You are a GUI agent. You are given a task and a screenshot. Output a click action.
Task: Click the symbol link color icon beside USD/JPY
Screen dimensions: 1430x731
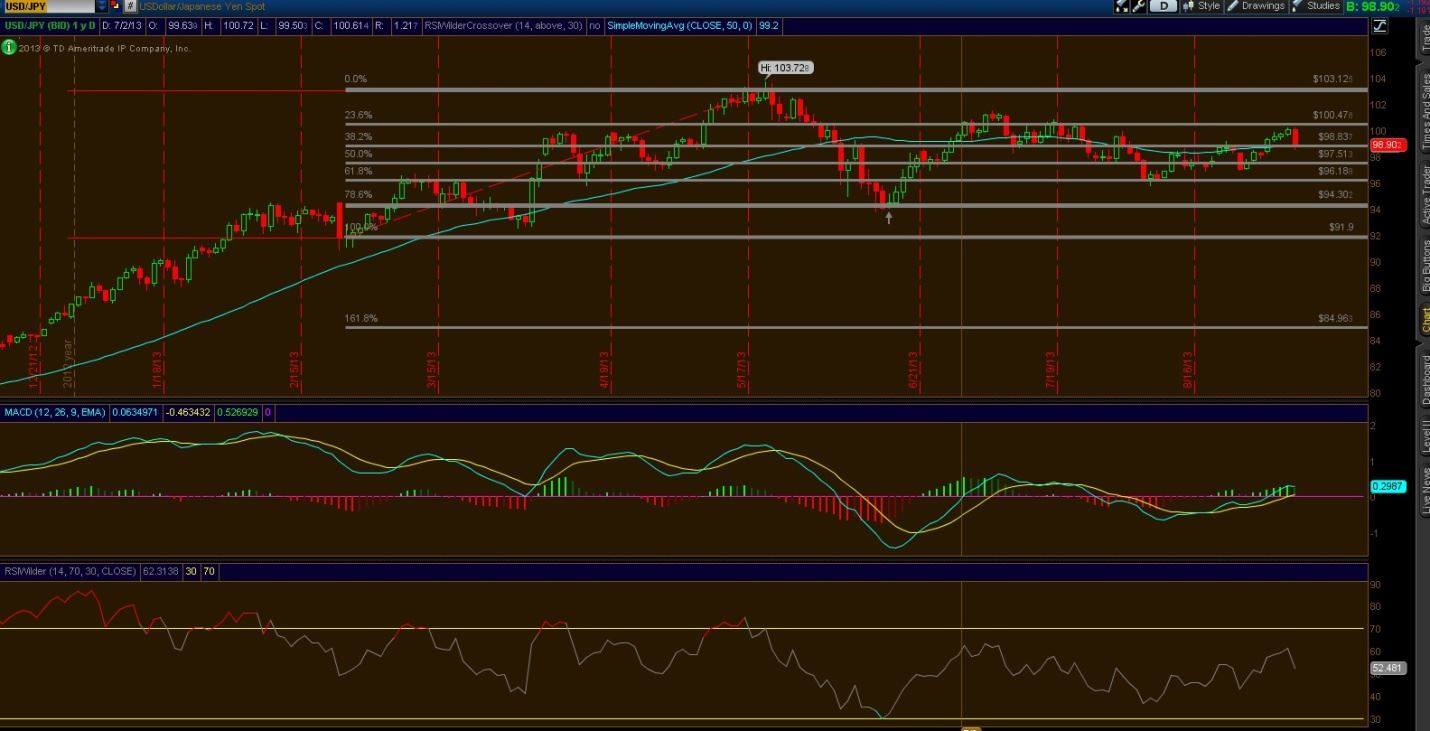pos(114,6)
